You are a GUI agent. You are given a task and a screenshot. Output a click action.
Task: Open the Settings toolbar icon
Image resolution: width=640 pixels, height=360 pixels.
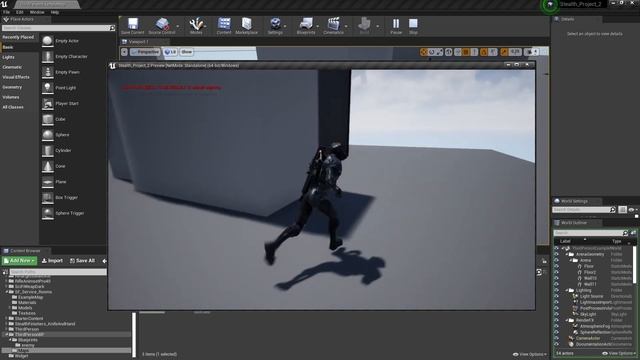pyautogui.click(x=275, y=26)
